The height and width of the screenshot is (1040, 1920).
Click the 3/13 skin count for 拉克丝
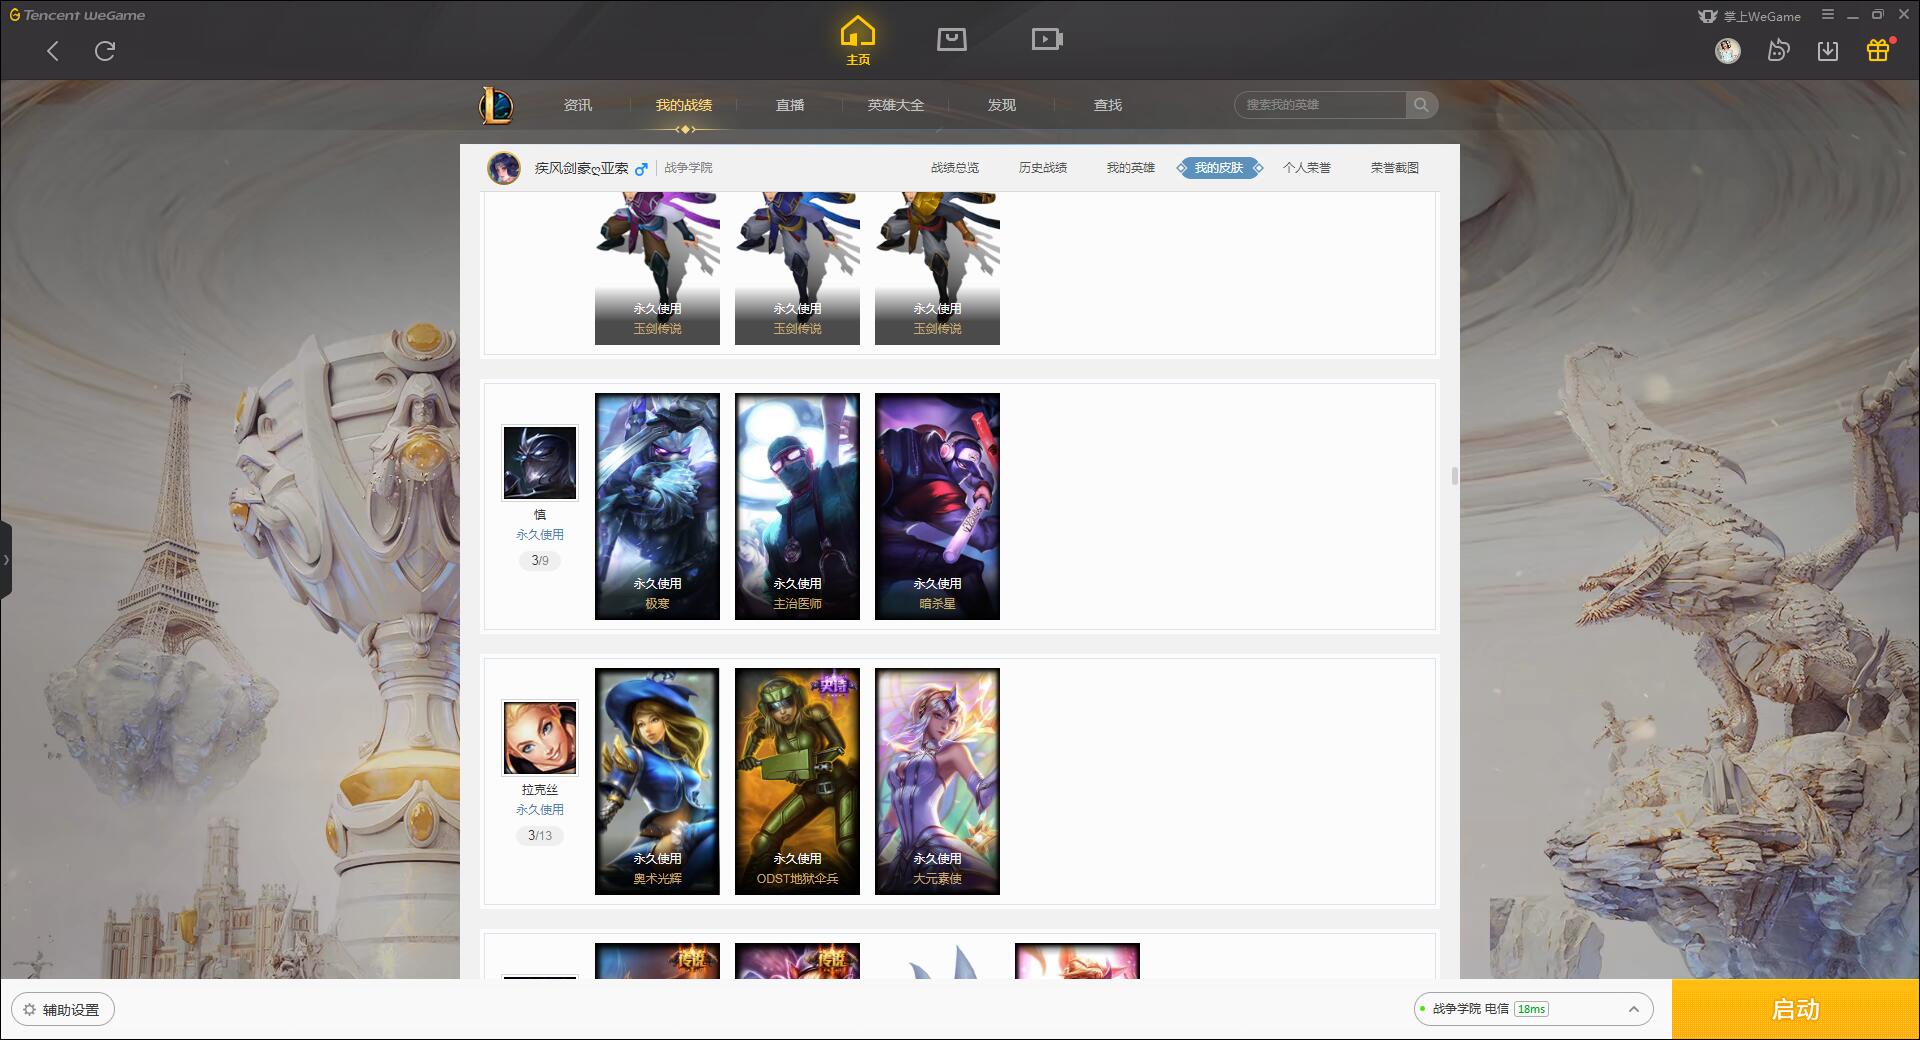540,836
